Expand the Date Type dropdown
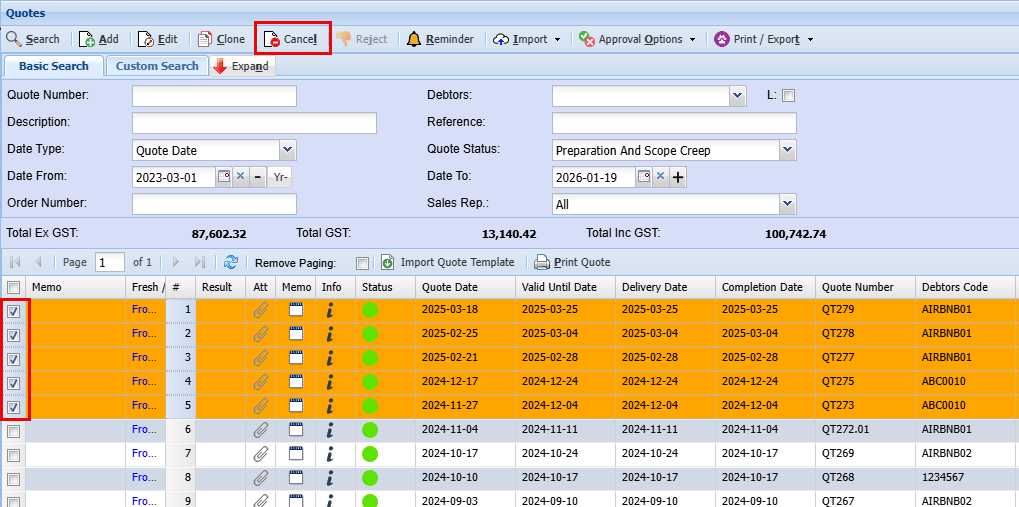This screenshot has height=507, width=1019. (x=288, y=150)
